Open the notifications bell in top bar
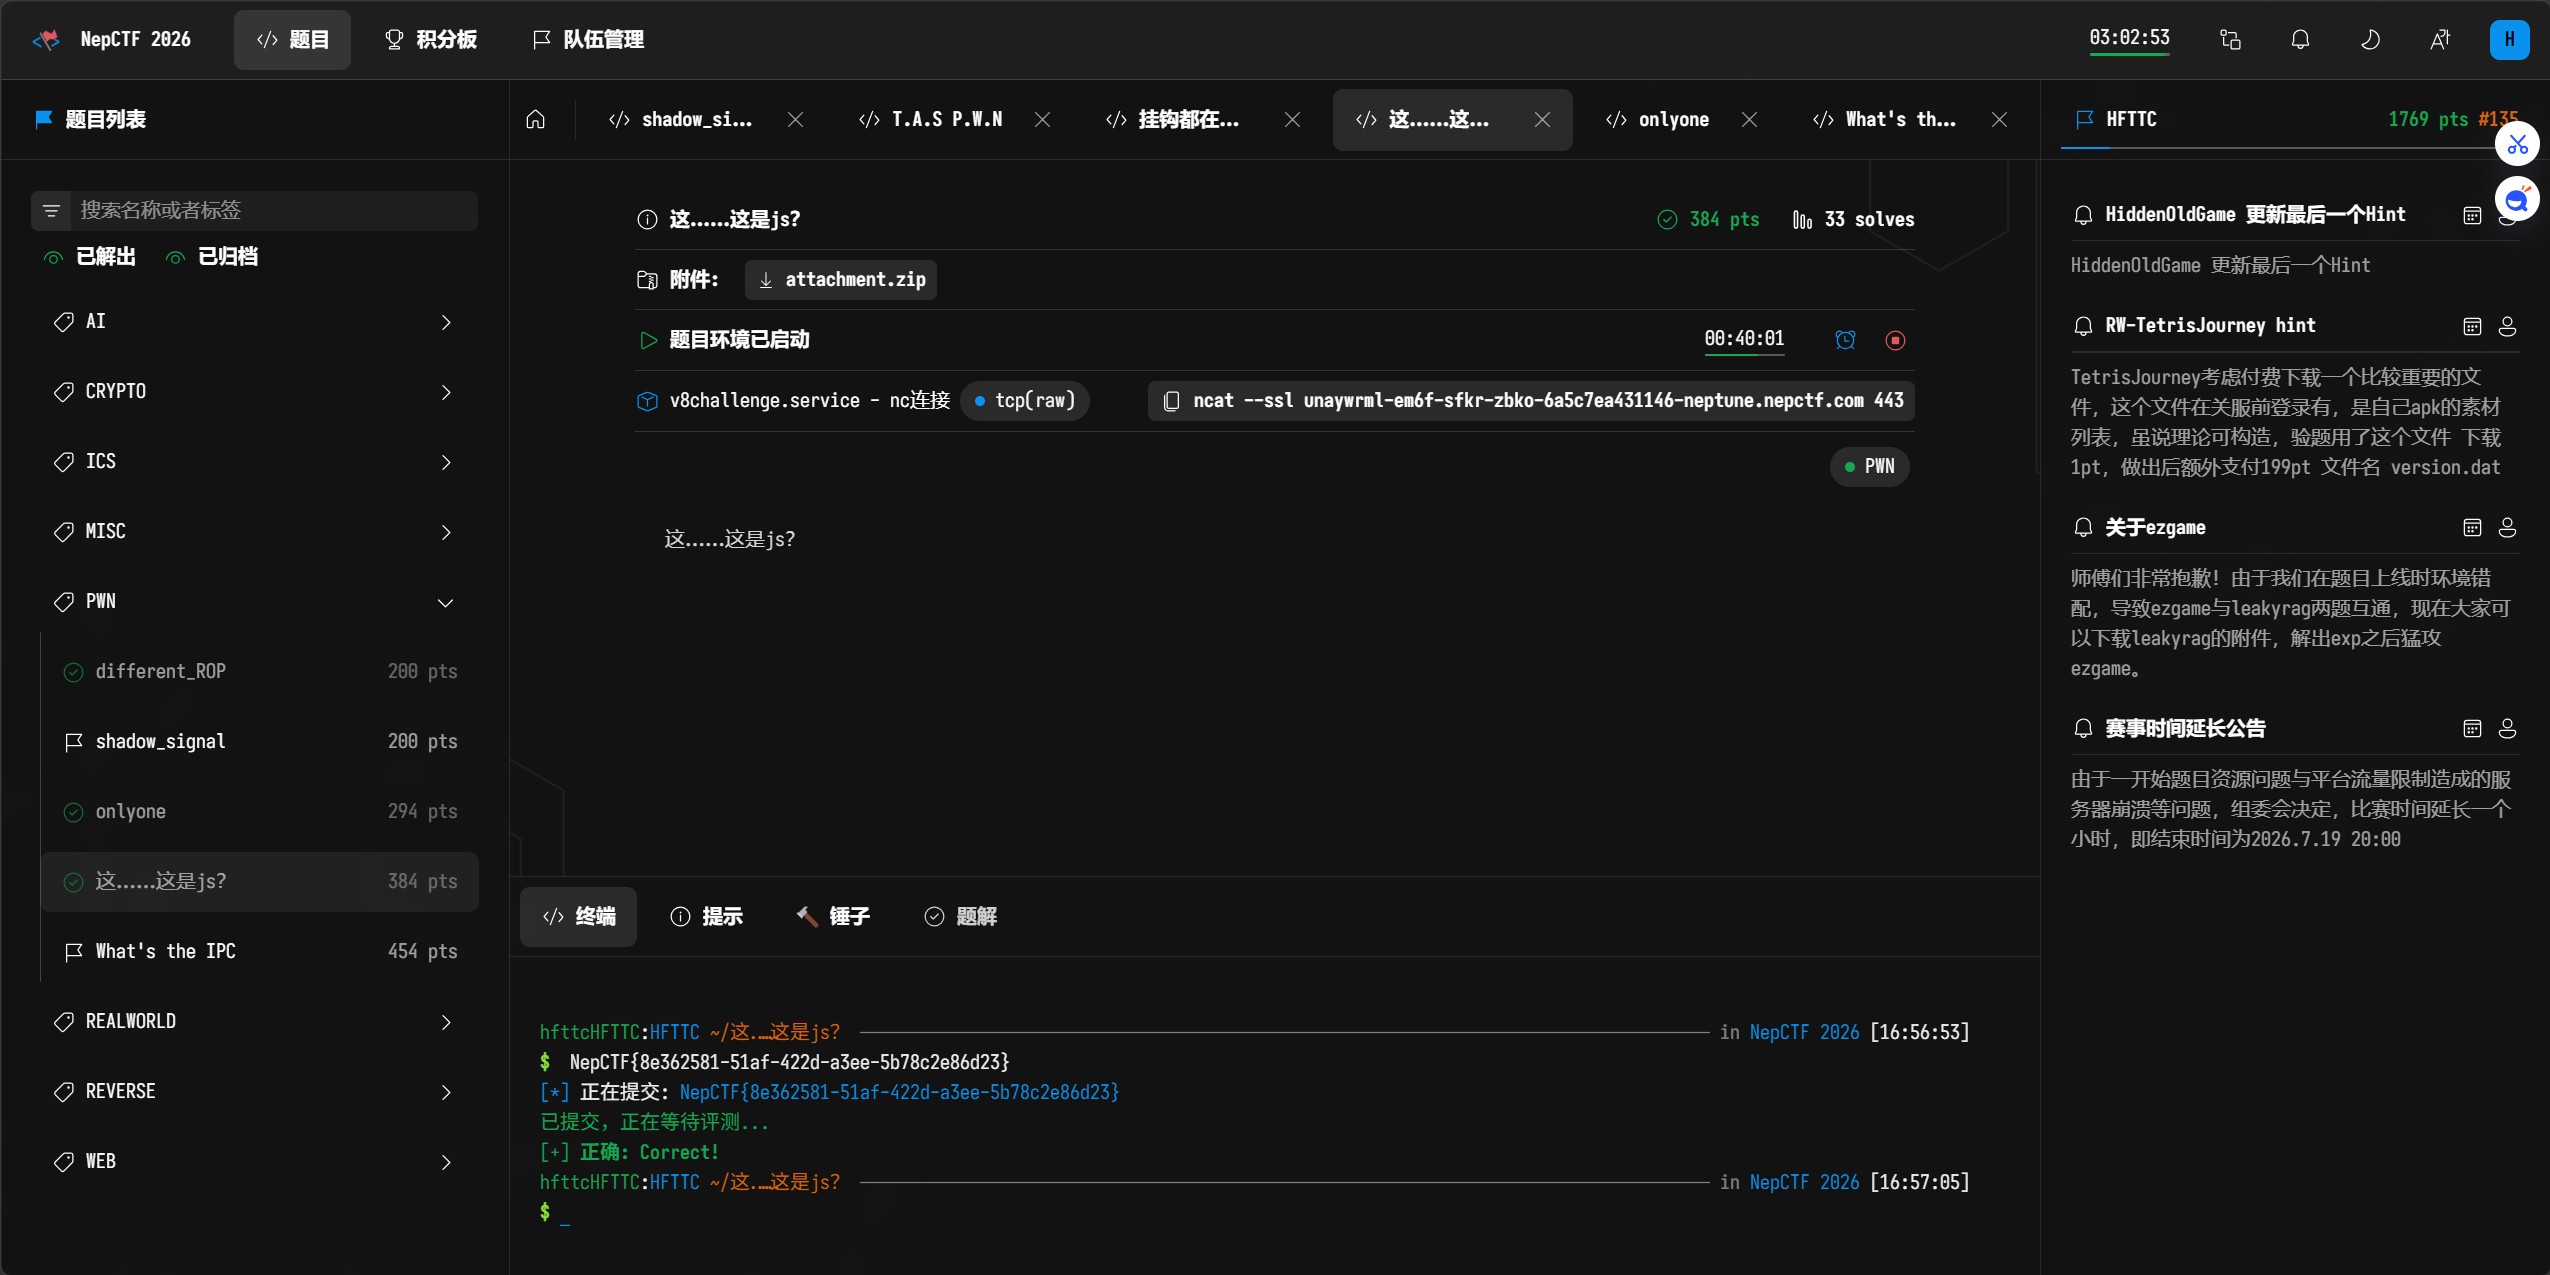This screenshot has width=2550, height=1275. pyautogui.click(x=2300, y=40)
